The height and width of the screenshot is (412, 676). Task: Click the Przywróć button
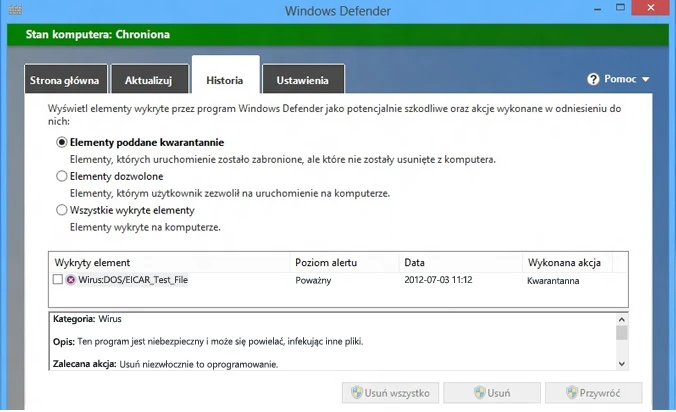coord(593,393)
